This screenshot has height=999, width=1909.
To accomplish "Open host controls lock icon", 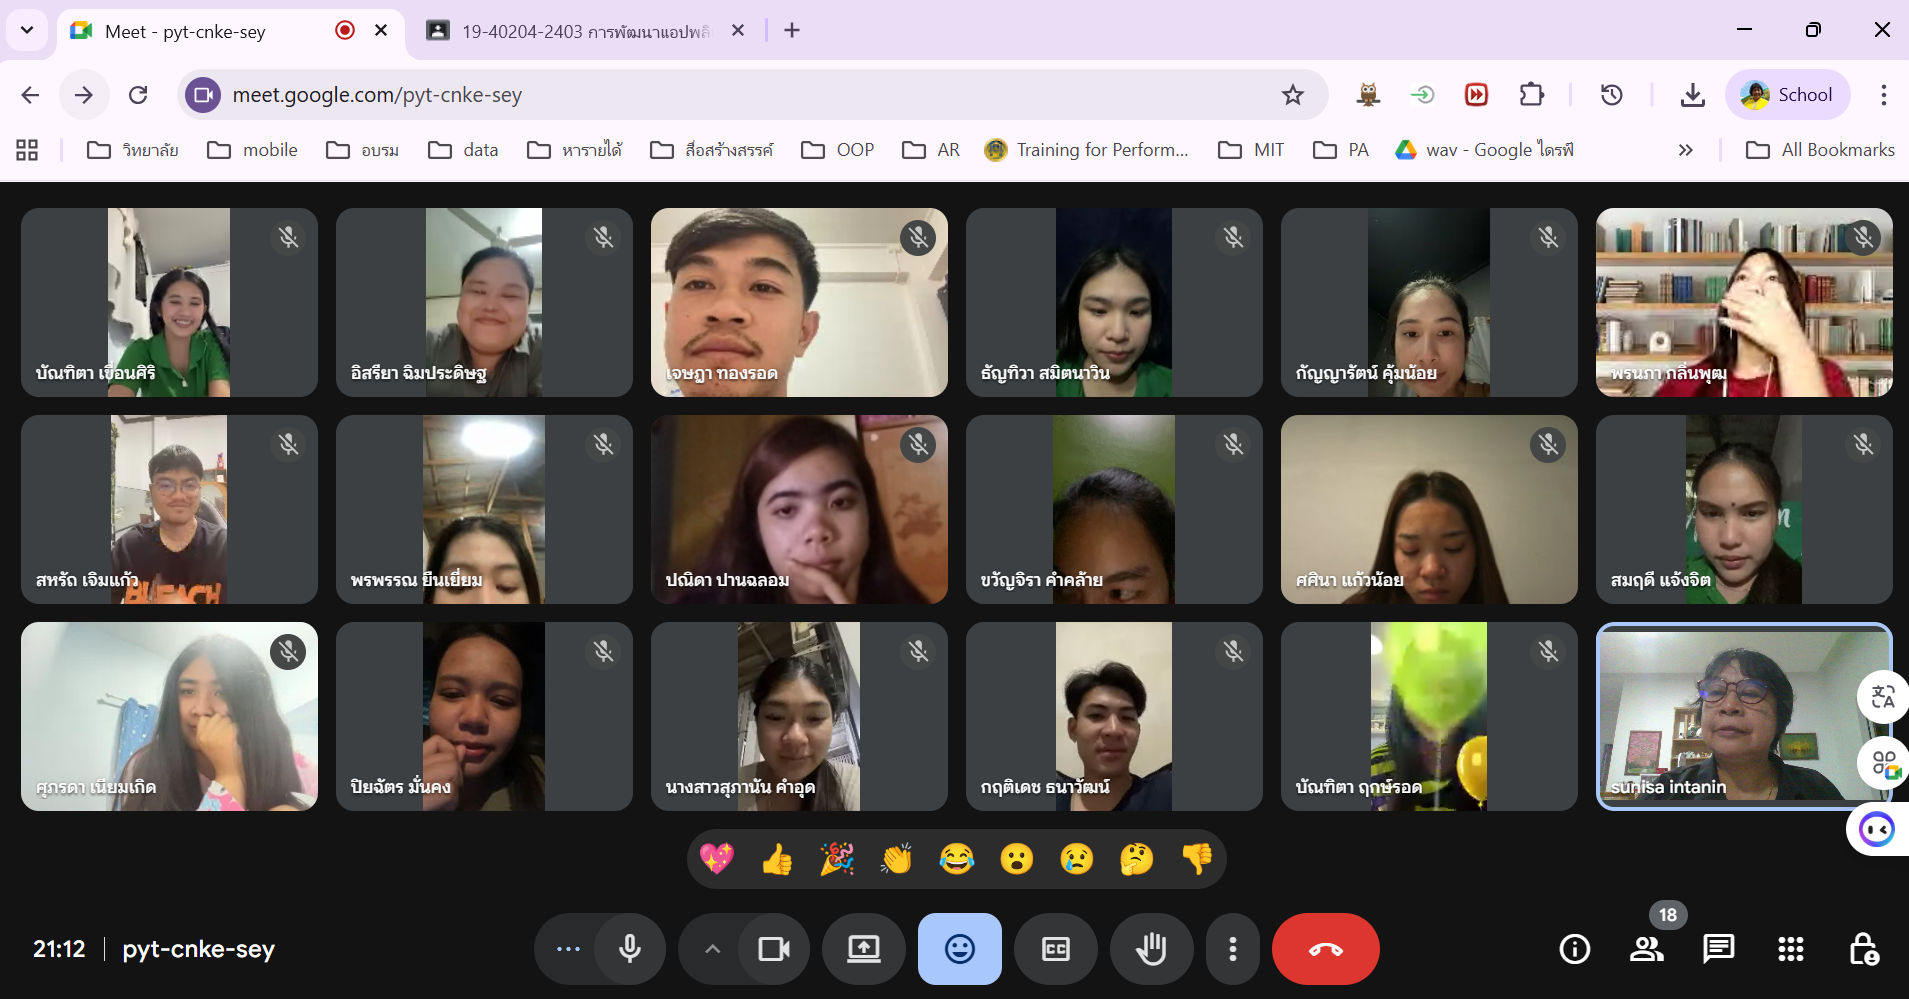I will coord(1863,949).
